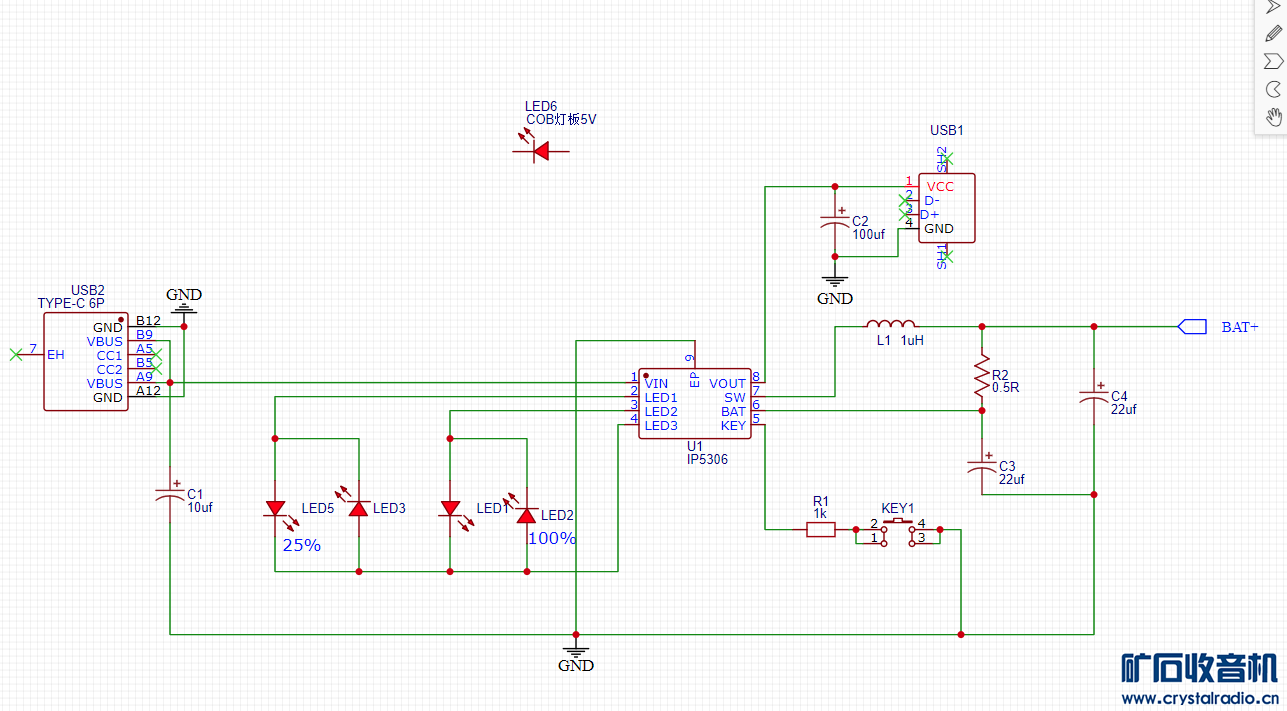The height and width of the screenshot is (711, 1287).
Task: Click the 'USB1' designator text
Action: tap(947, 130)
